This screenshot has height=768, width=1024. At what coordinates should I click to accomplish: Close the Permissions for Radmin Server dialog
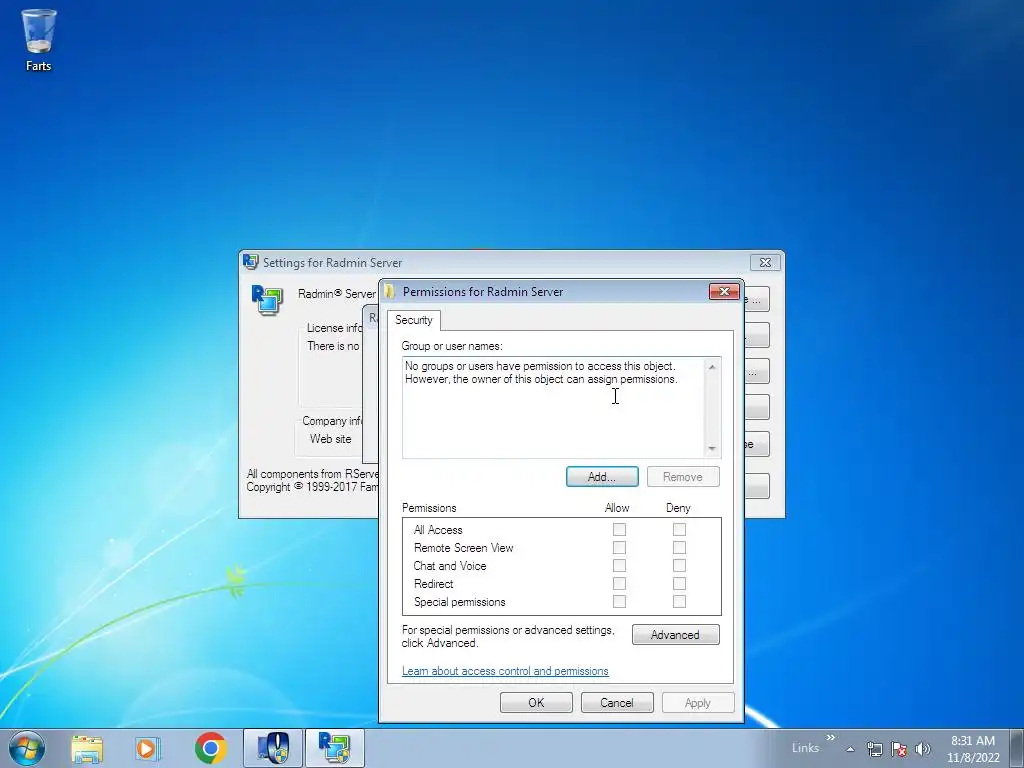tap(724, 291)
